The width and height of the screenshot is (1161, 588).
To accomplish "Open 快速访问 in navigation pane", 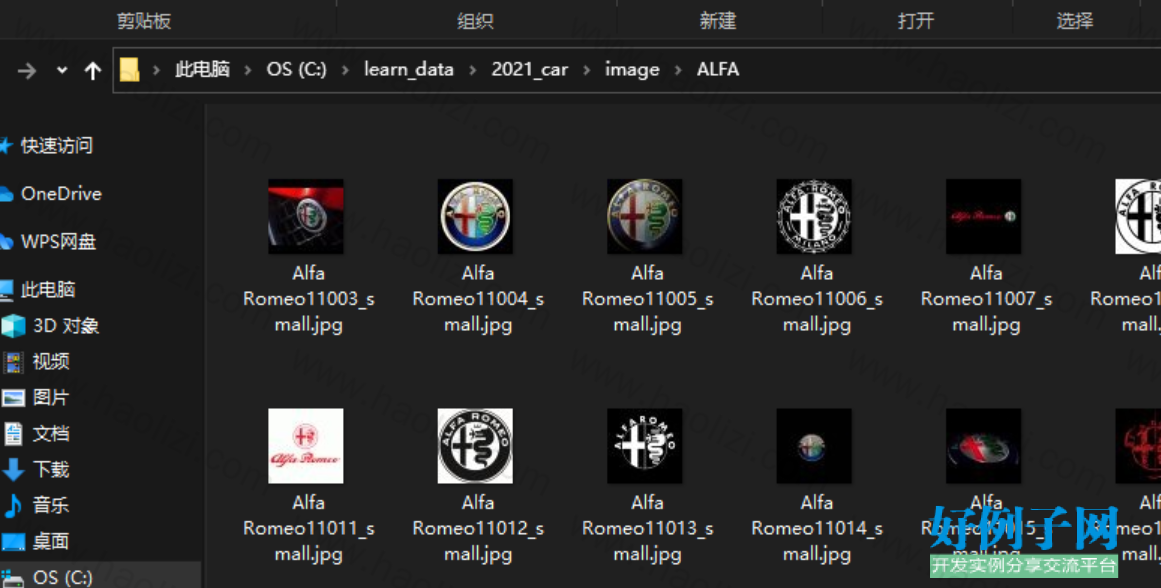I will [x=56, y=145].
